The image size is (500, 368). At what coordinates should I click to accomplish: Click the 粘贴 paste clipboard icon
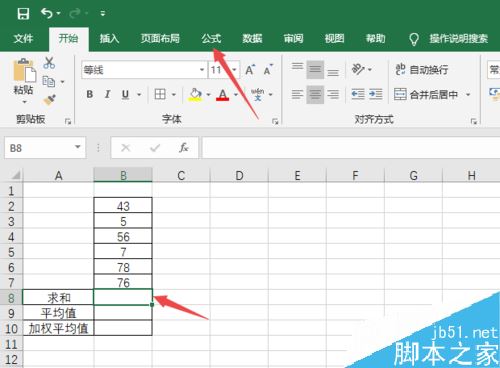[x=24, y=70]
